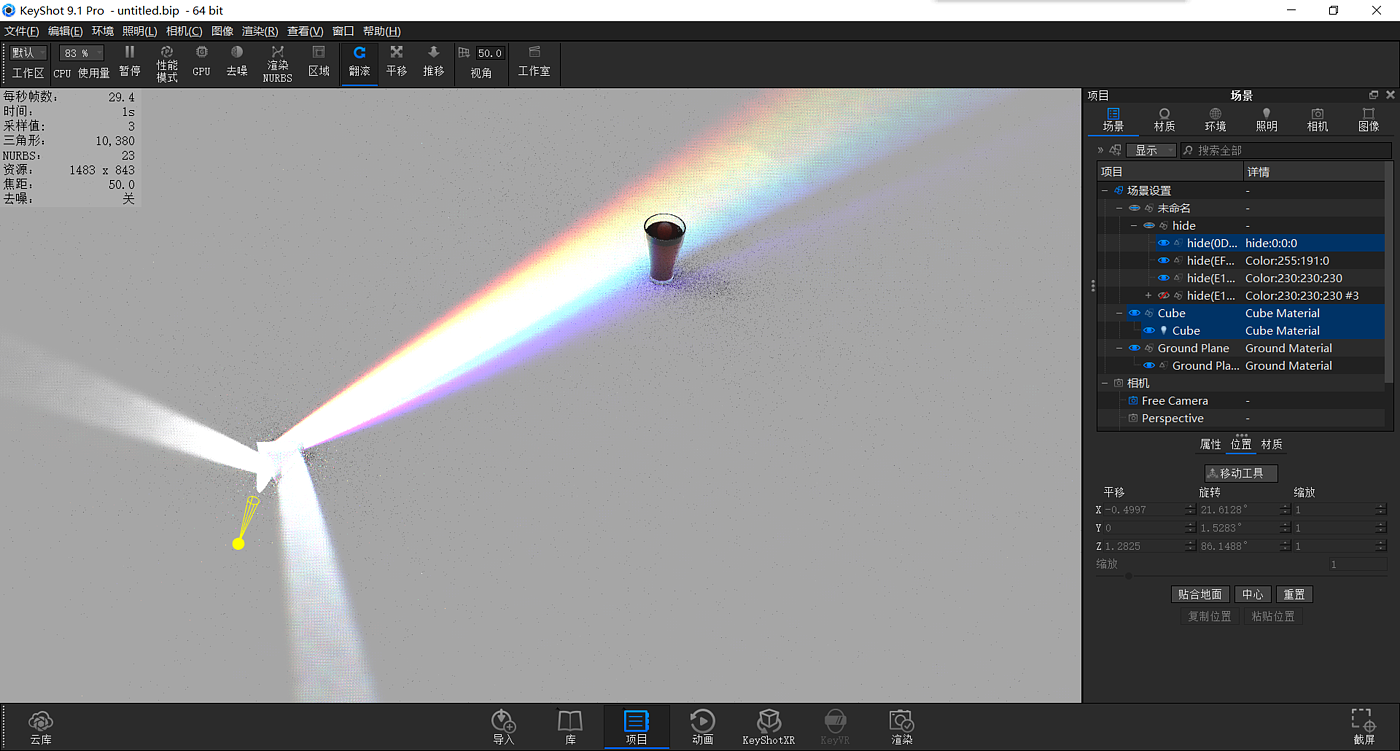Click the 云库 cloud library icon
1400x751 pixels.
click(x=40, y=726)
